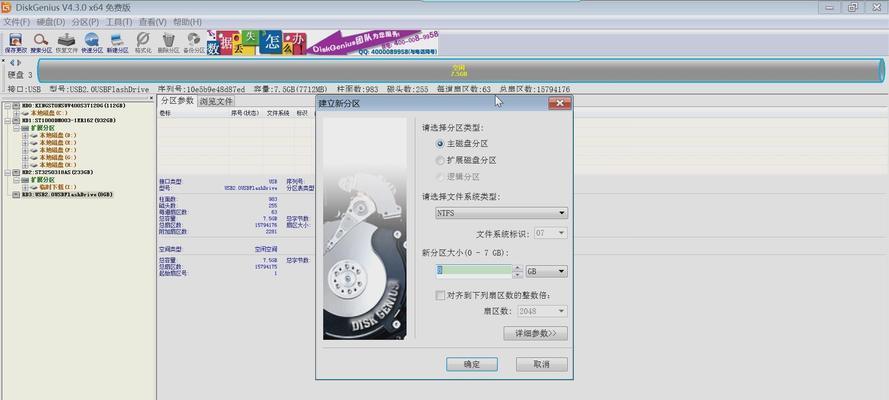
Task: Select 本地磁盘 (C:) in disk tree
Action: pos(49,113)
